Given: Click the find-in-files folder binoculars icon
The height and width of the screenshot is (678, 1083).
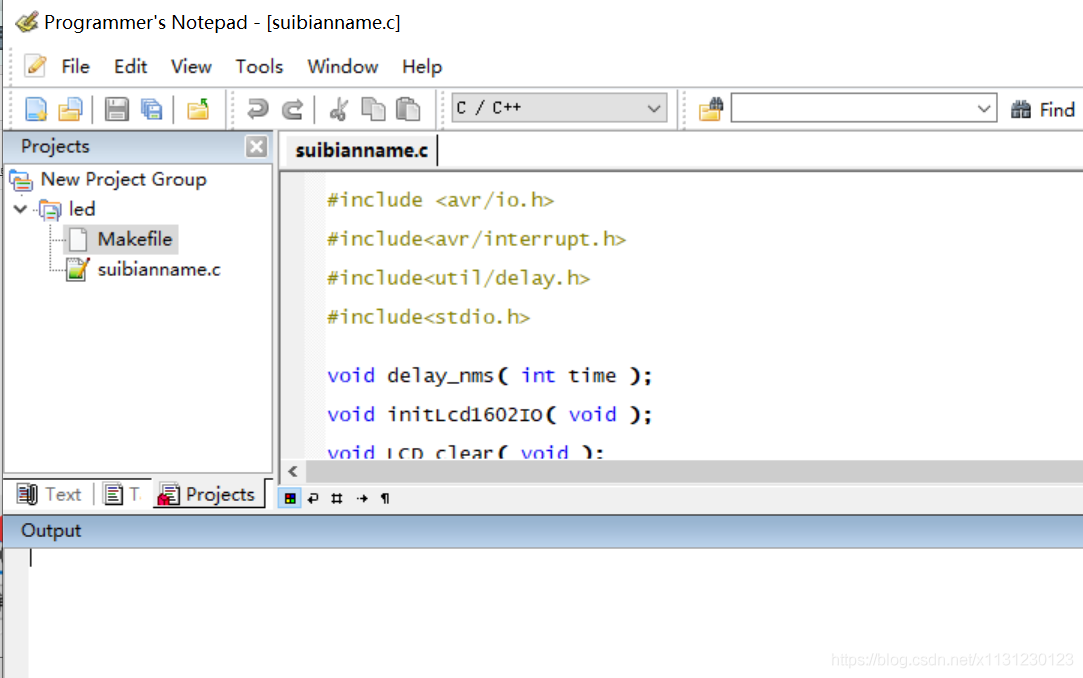Looking at the screenshot, I should pyautogui.click(x=710, y=109).
